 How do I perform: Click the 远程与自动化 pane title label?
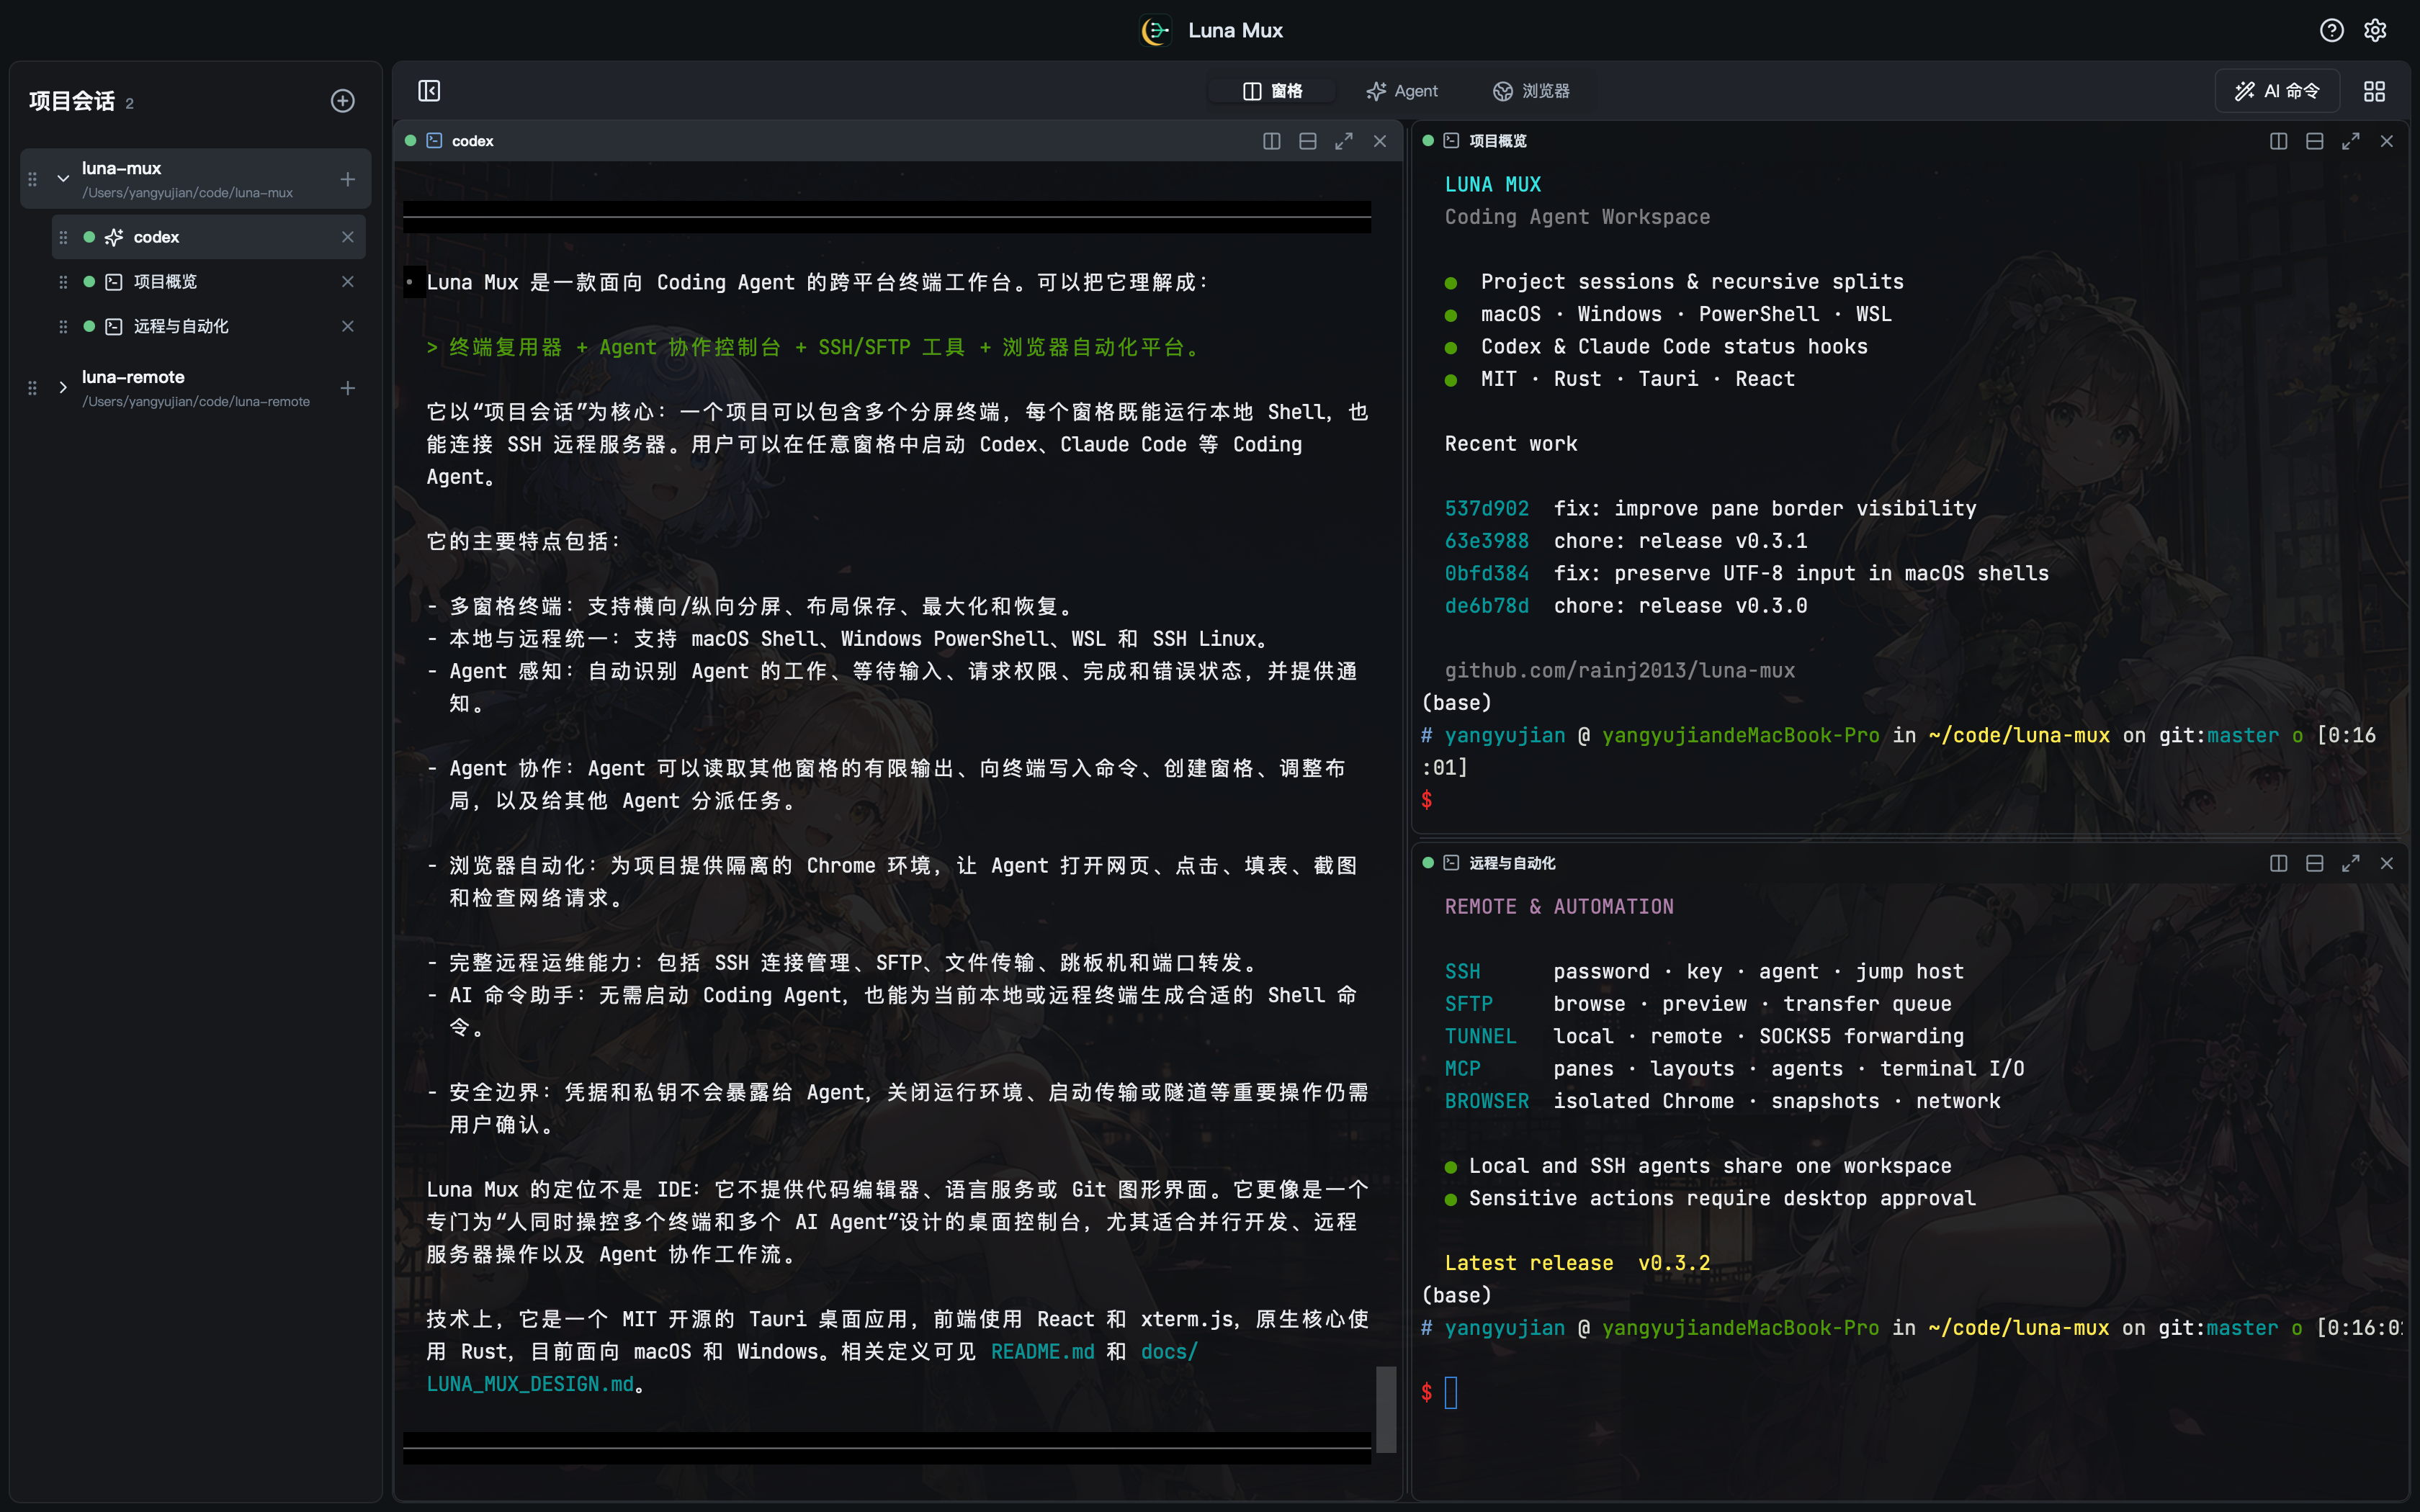tap(1512, 863)
